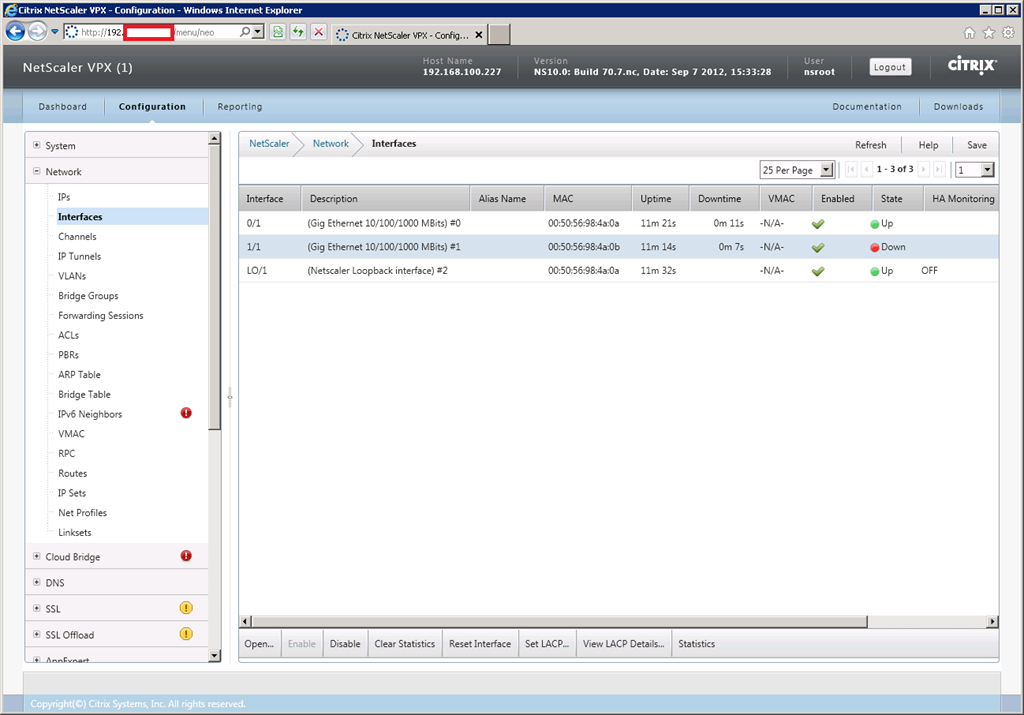Switch to the Dashboard tab
1024x715 pixels.
(62, 107)
